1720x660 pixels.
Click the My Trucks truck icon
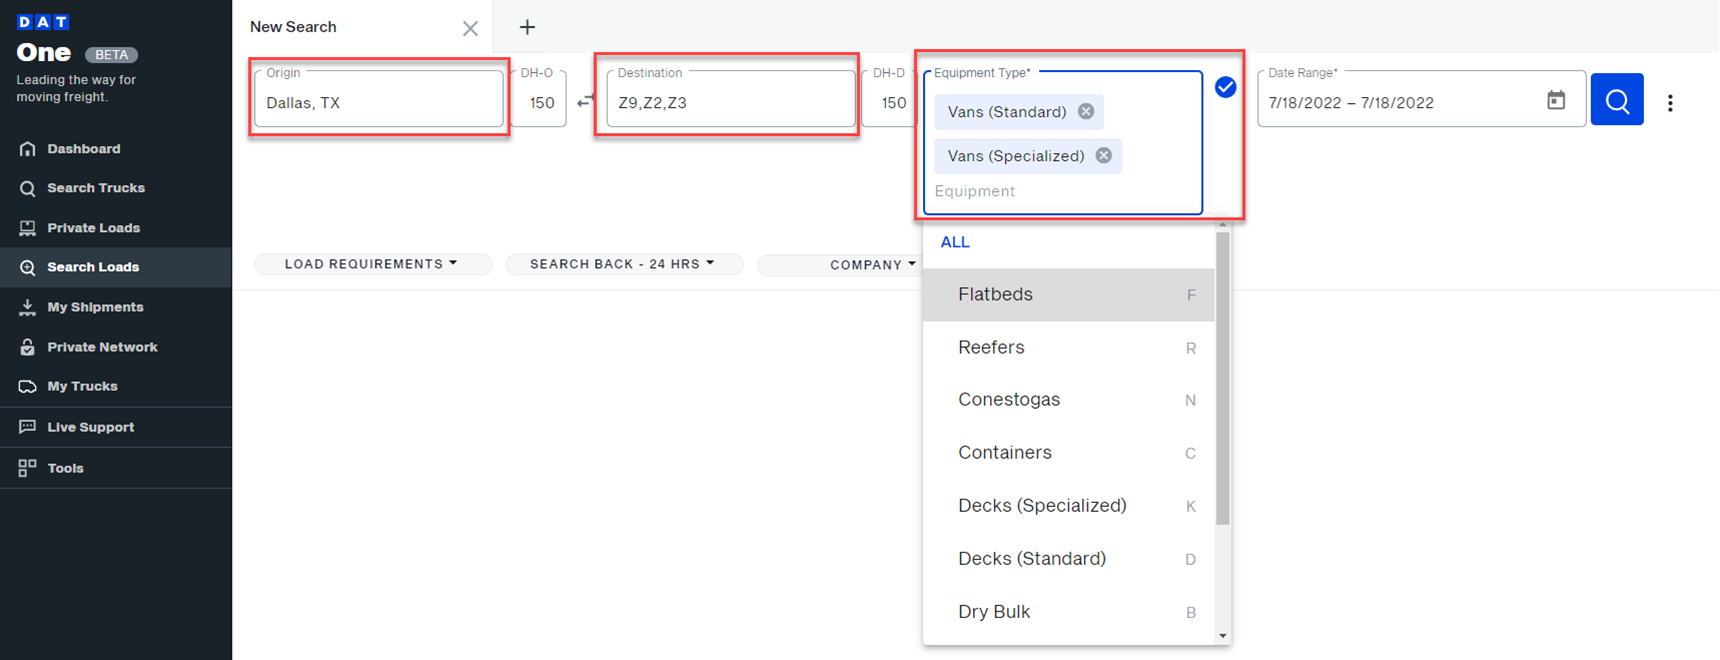pyautogui.click(x=27, y=386)
